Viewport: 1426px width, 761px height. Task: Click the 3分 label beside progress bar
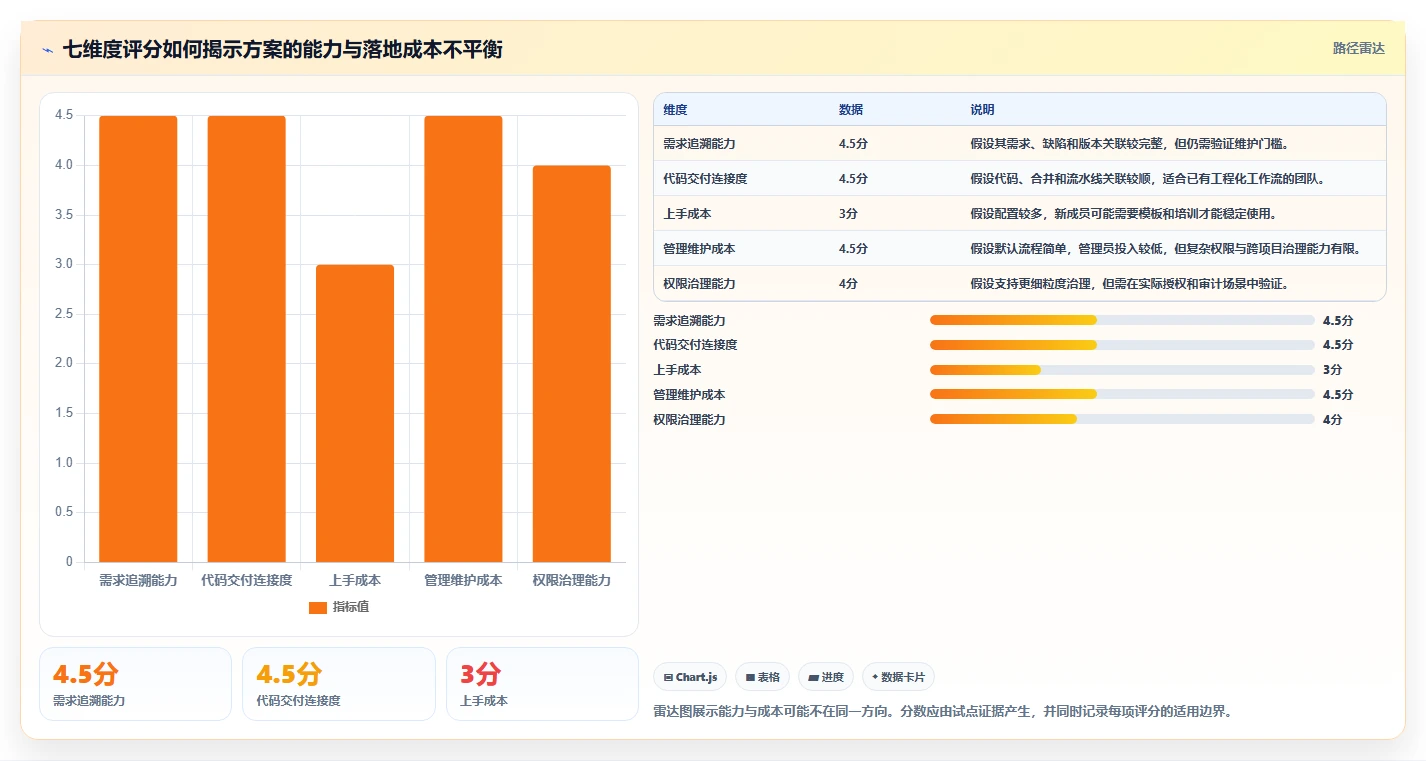[1332, 370]
